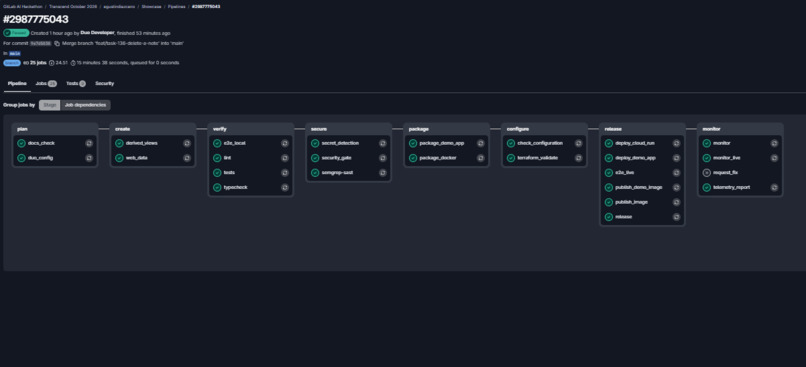Image resolution: width=806 pixels, height=367 pixels.
Task: Switch to the Pipeline tab
Action: click(x=17, y=83)
